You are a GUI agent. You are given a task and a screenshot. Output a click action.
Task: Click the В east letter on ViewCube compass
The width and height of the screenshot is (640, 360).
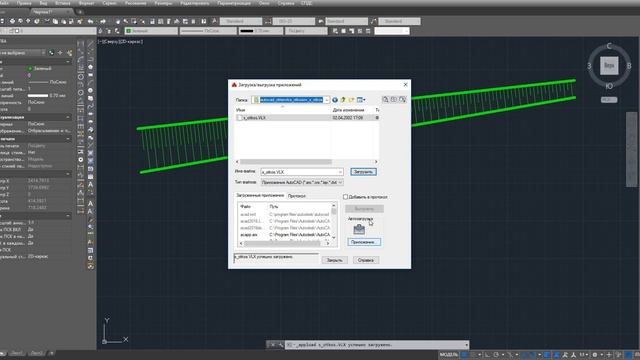(629, 66)
